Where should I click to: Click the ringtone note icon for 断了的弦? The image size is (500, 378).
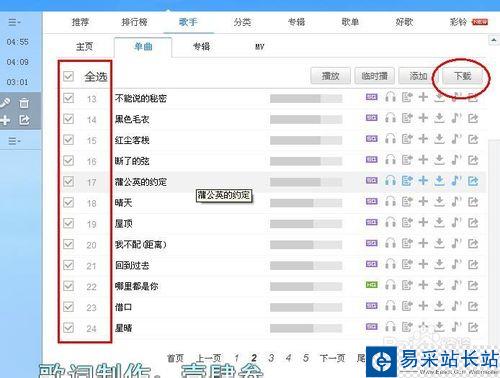[456, 160]
